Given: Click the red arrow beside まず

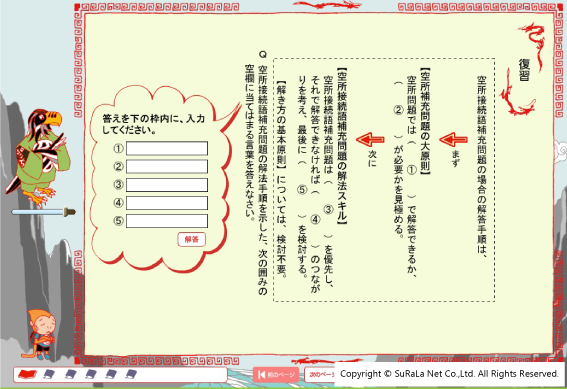Looking at the screenshot, I should point(453,140).
